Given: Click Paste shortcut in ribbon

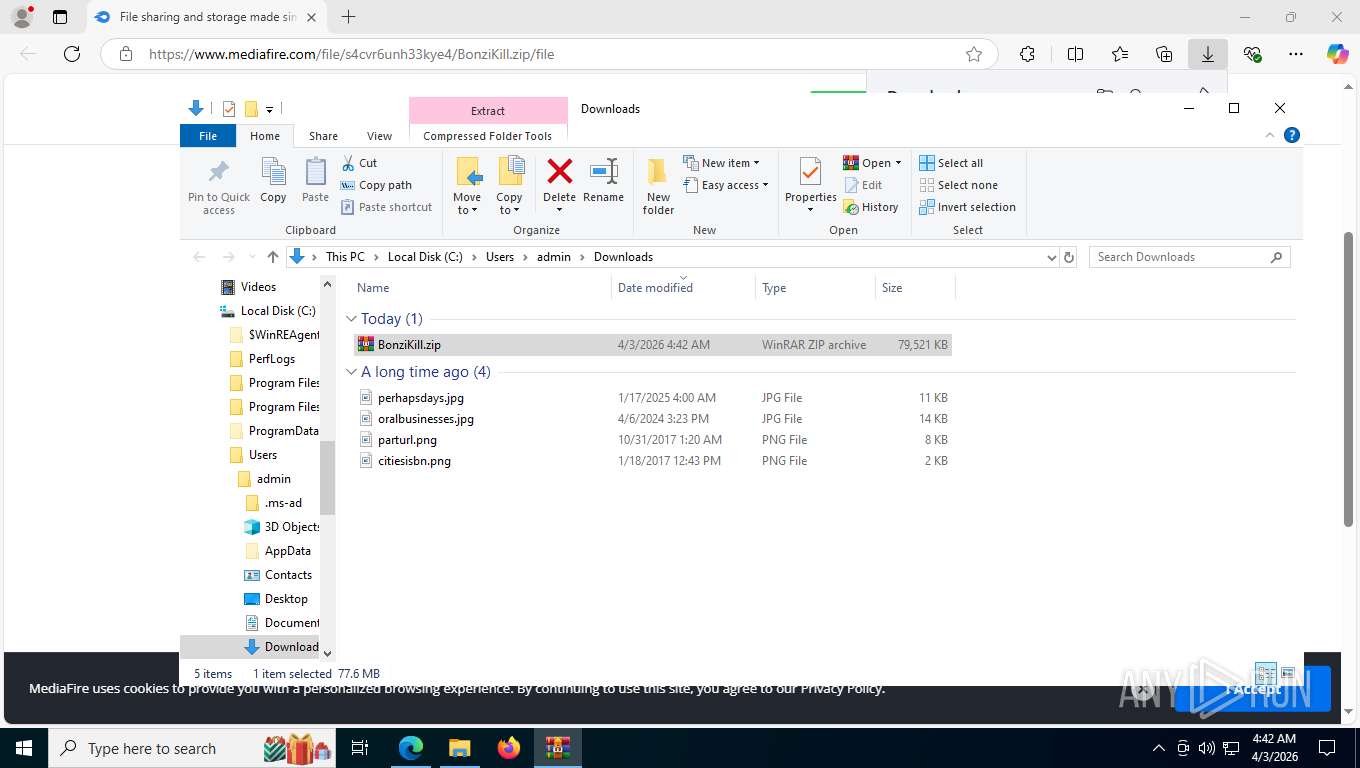Looking at the screenshot, I should click(386, 207).
